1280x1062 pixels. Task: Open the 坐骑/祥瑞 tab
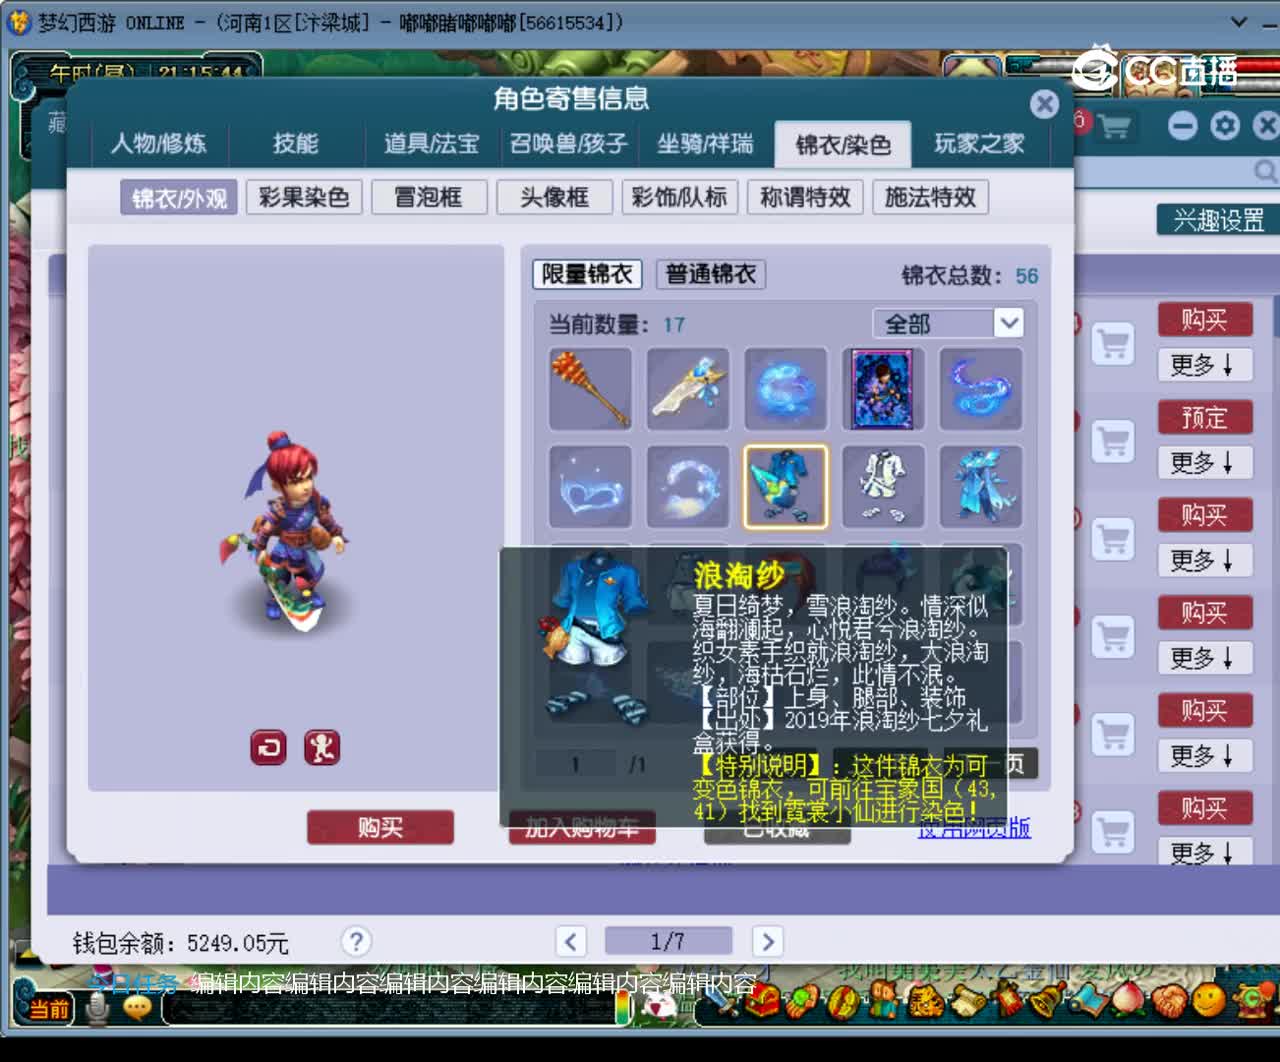click(x=705, y=144)
